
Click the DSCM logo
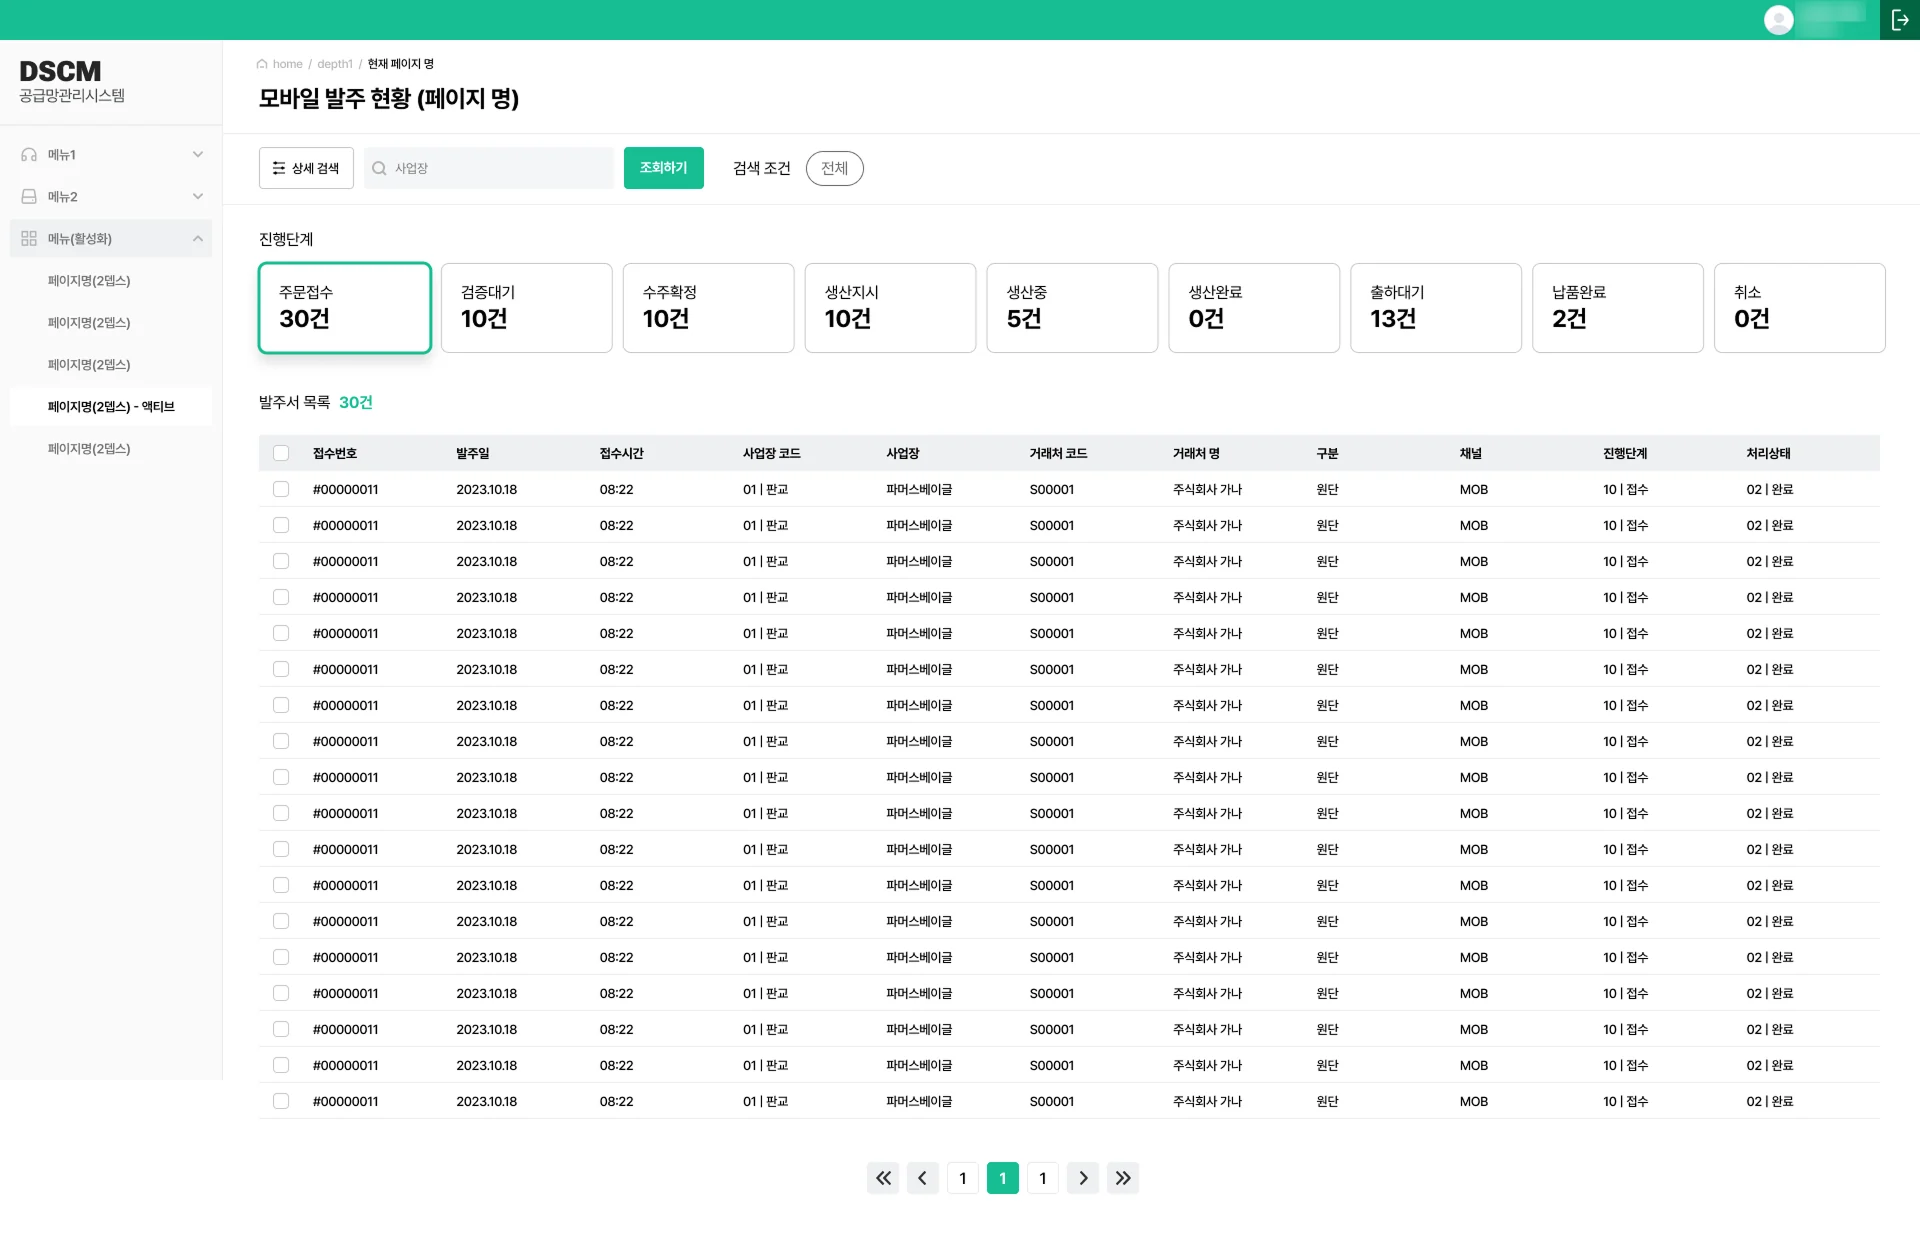tap(60, 72)
